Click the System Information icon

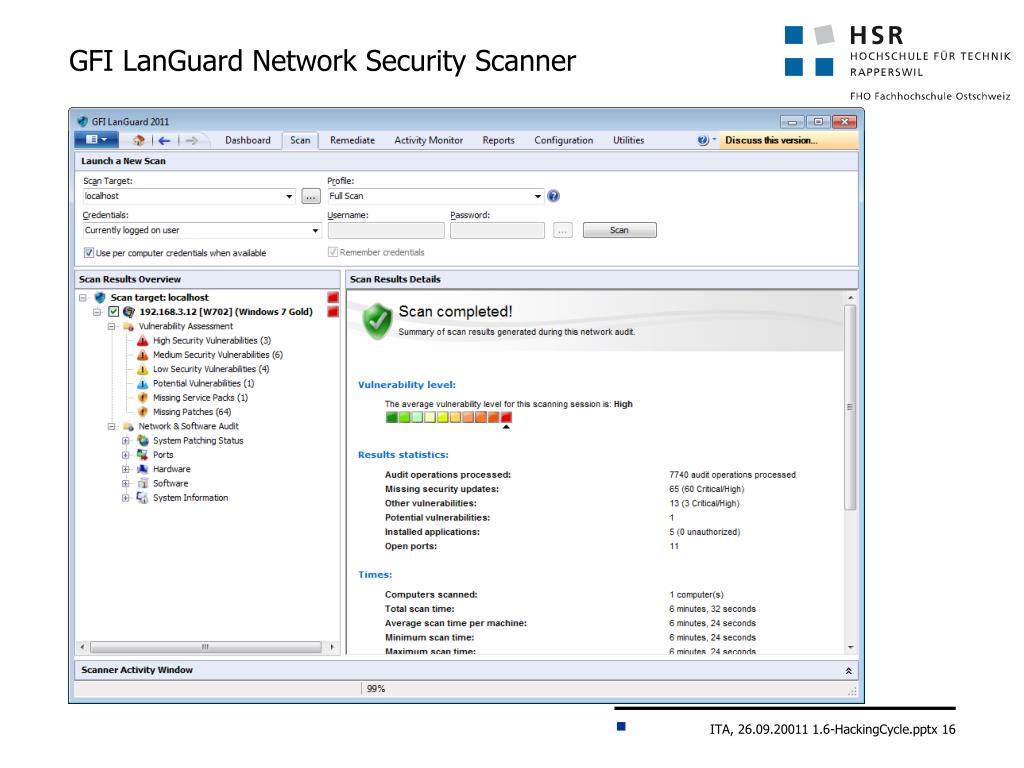(x=142, y=498)
